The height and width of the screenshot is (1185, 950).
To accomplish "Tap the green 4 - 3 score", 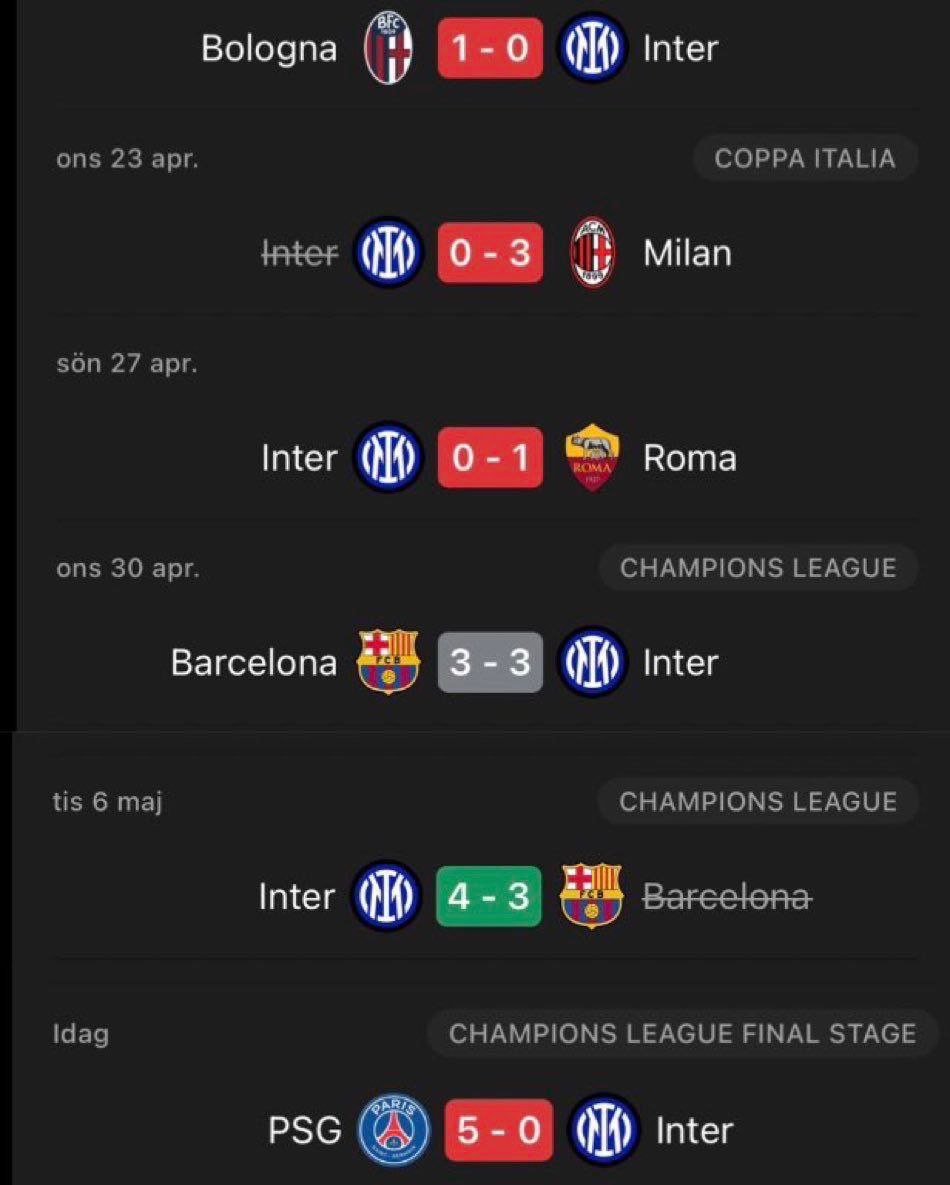I will click(x=489, y=896).
